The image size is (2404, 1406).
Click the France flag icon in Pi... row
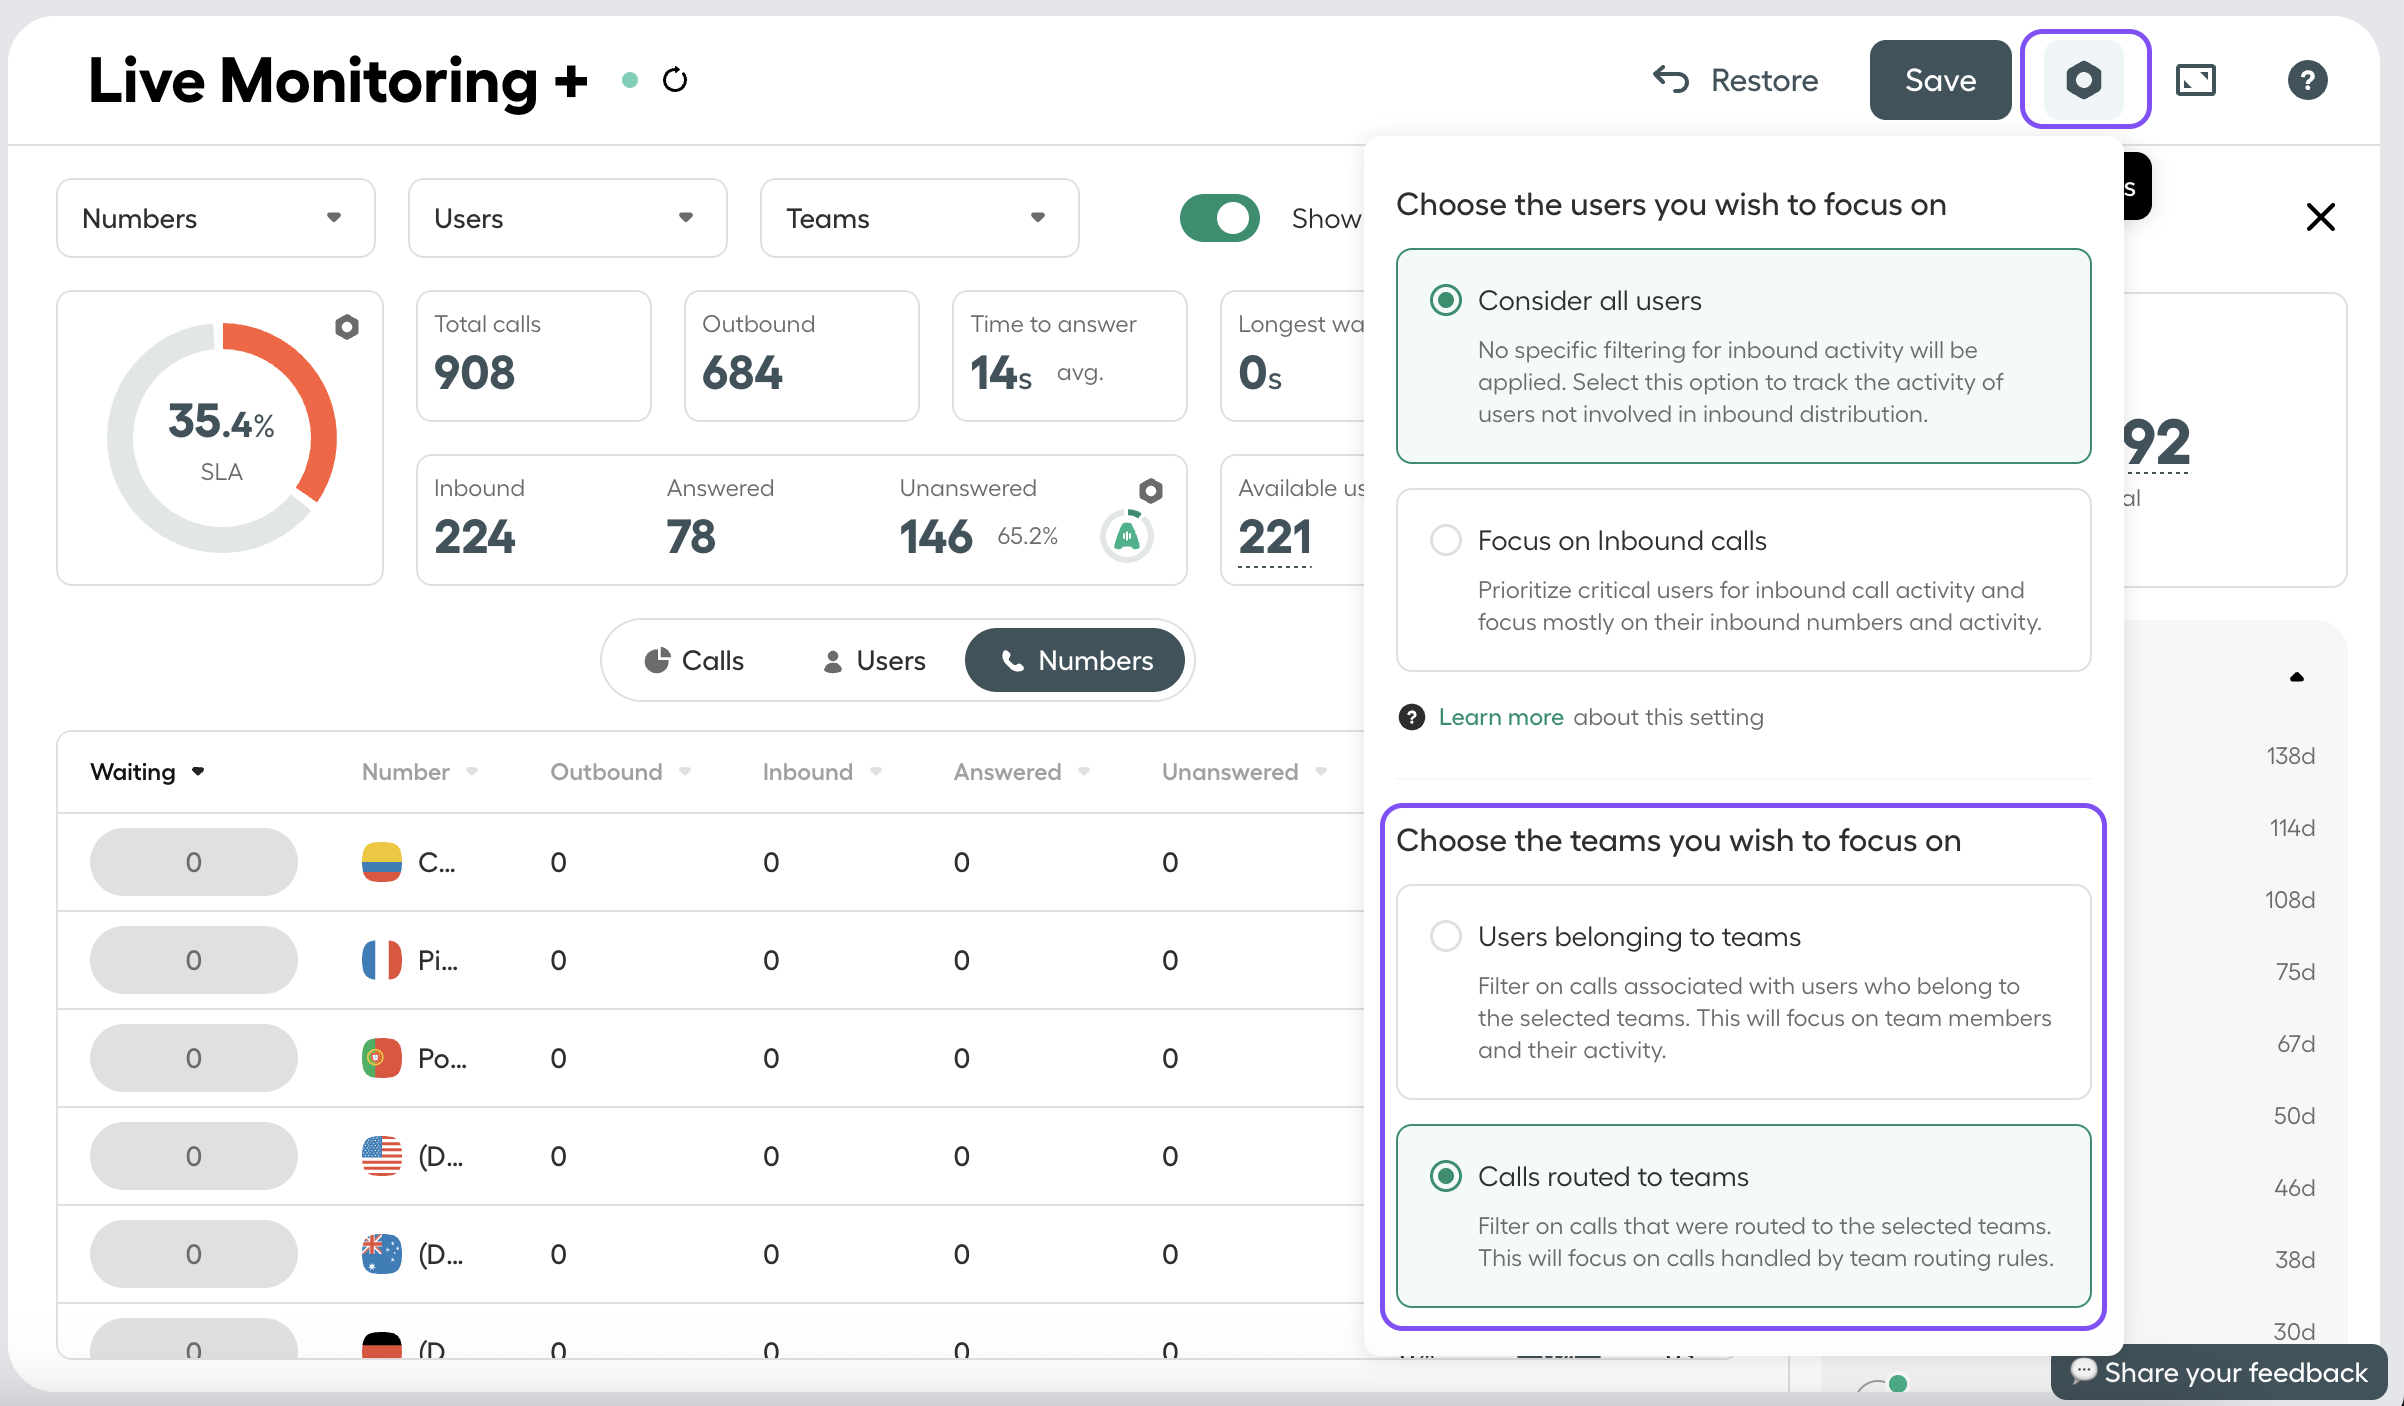tap(382, 960)
